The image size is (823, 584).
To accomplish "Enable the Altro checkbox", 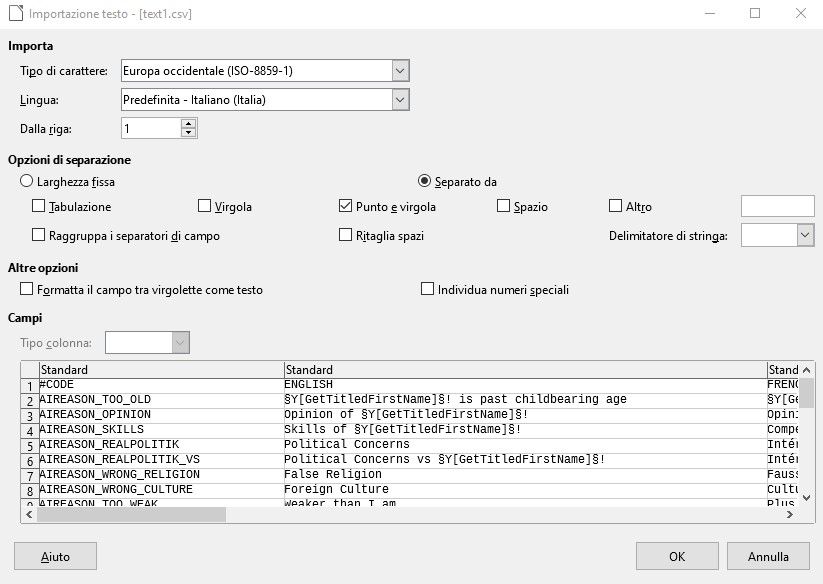I will coord(615,206).
